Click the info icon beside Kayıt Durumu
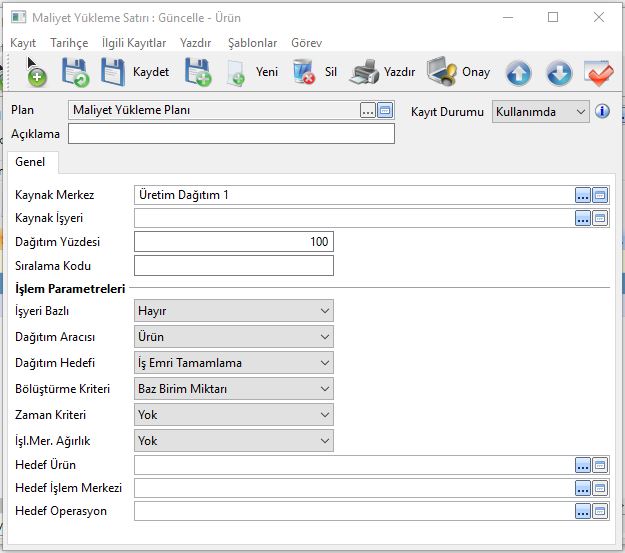 click(x=602, y=111)
